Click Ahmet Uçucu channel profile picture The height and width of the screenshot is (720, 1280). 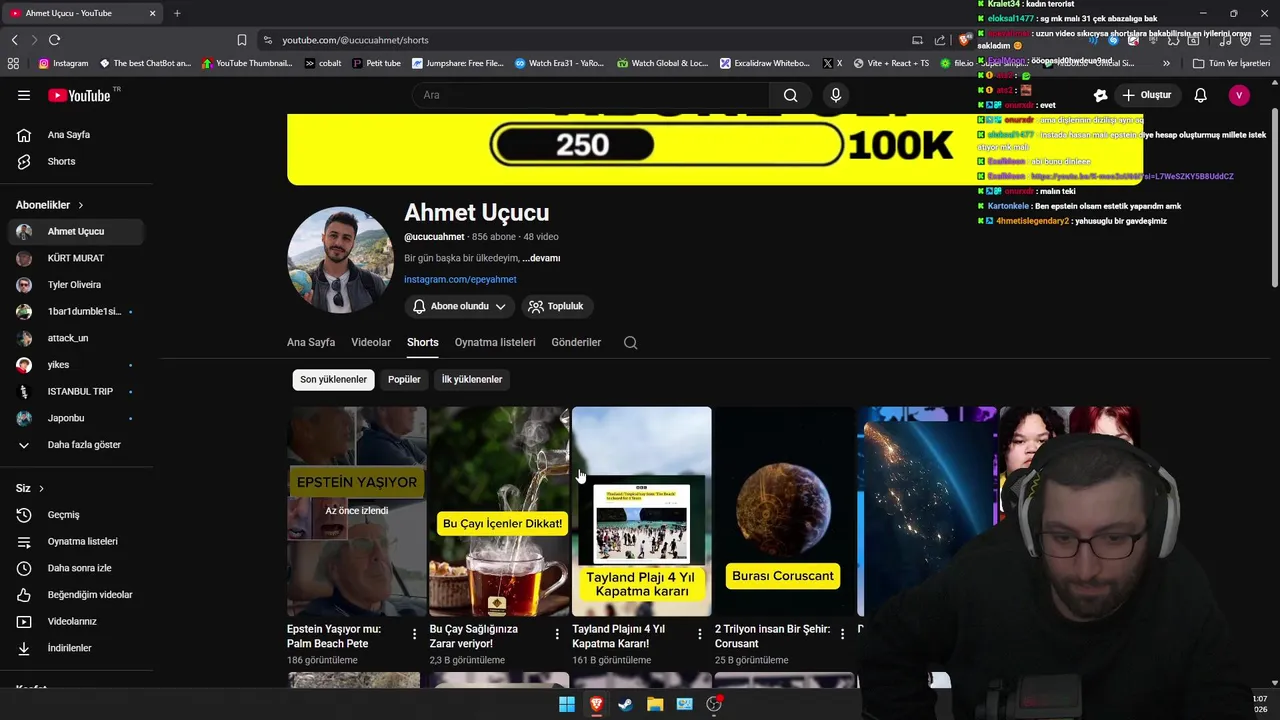point(340,260)
